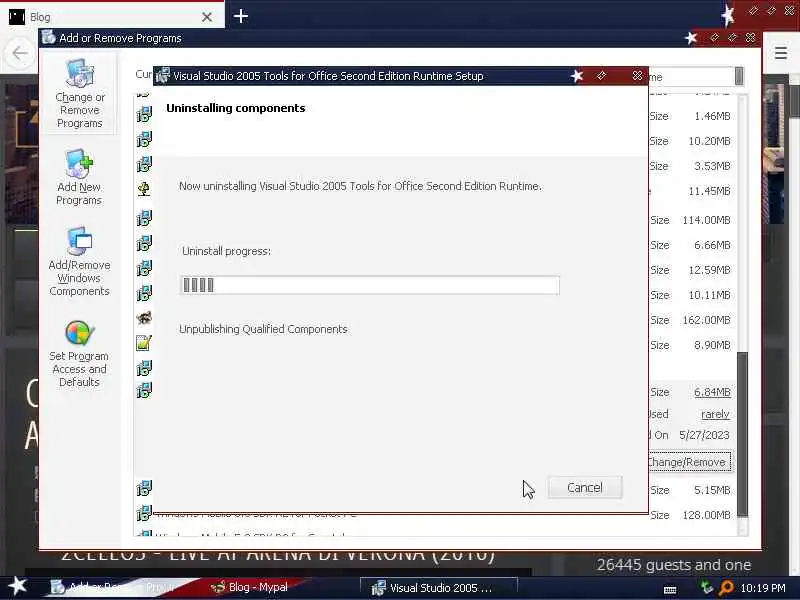
Task: Click the lamp-like icon in 11.45MB row
Action: (144, 189)
